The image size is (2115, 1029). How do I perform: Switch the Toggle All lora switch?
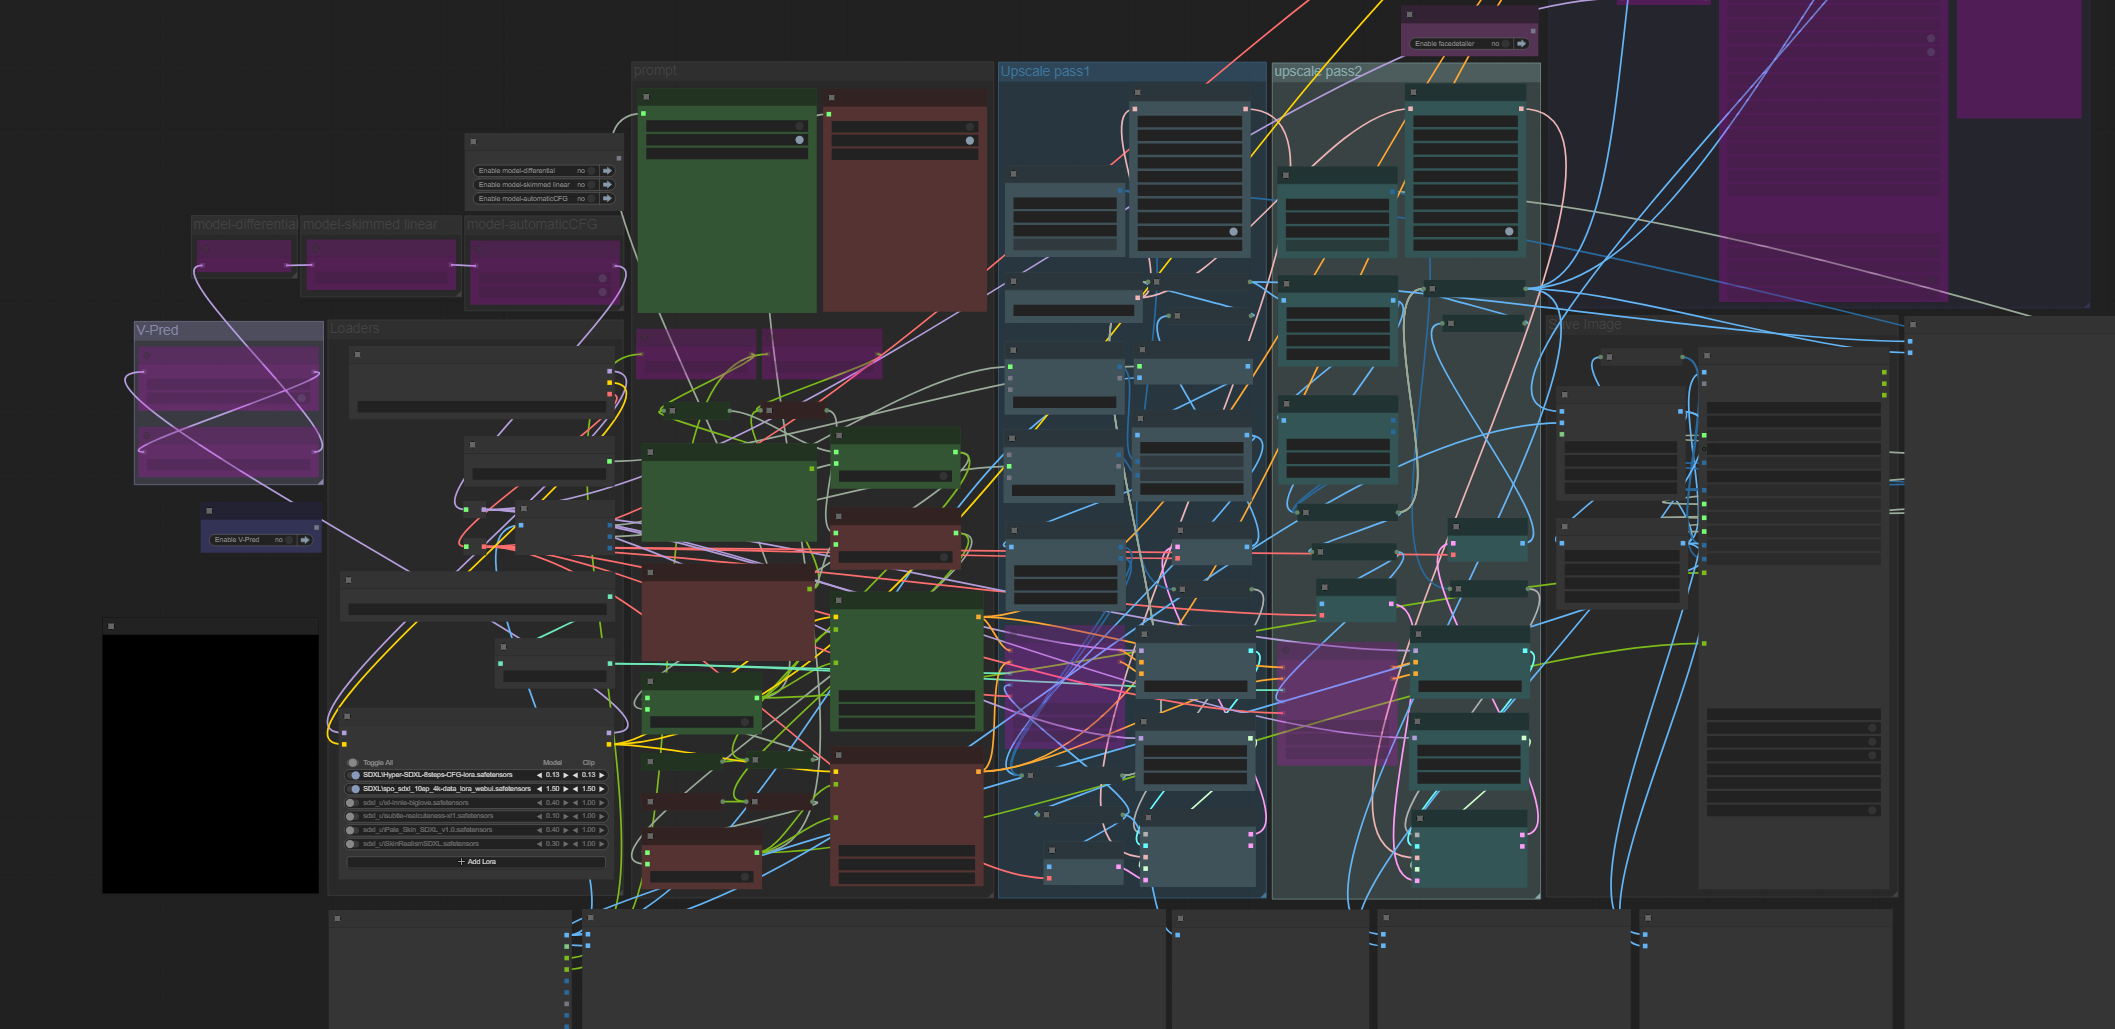353,763
